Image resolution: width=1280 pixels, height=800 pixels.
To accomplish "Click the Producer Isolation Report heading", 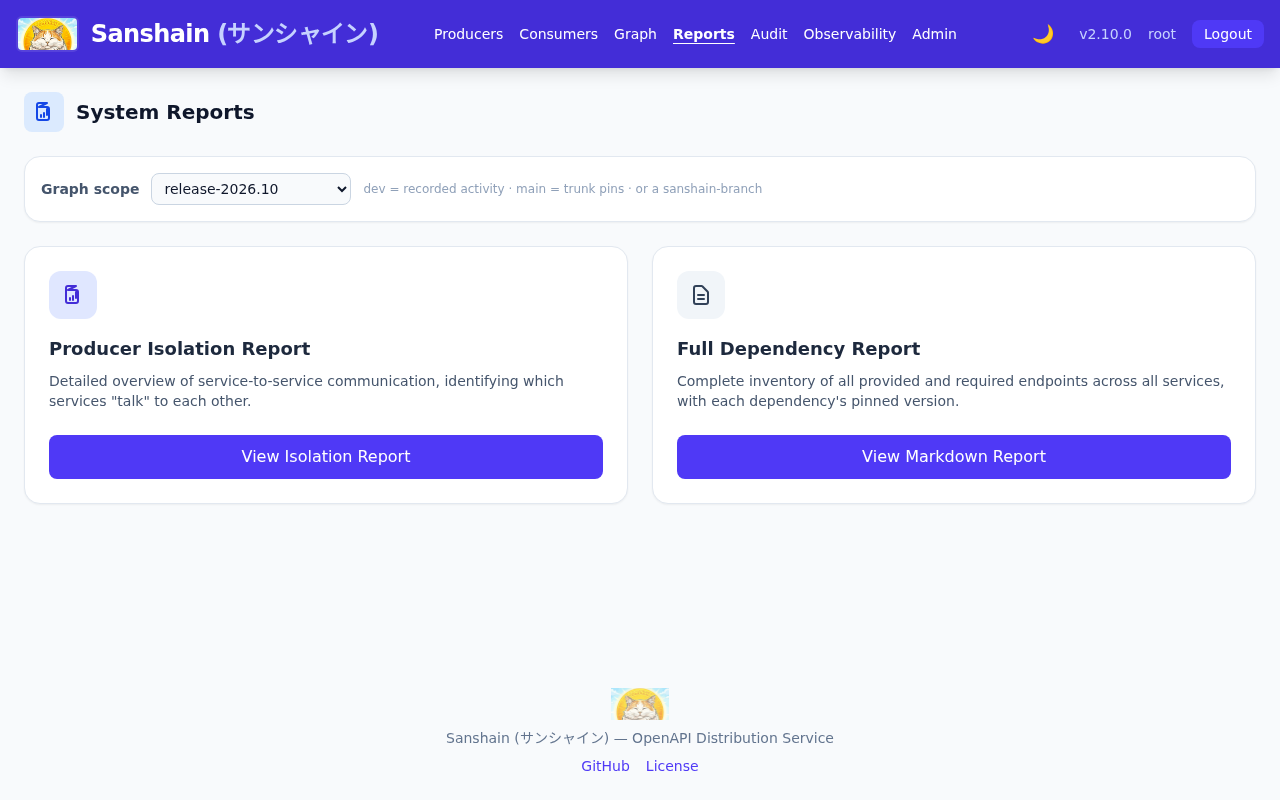I will coord(180,349).
